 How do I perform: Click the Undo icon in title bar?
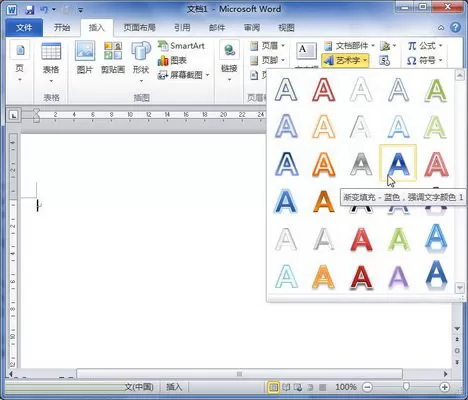pyautogui.click(x=44, y=10)
